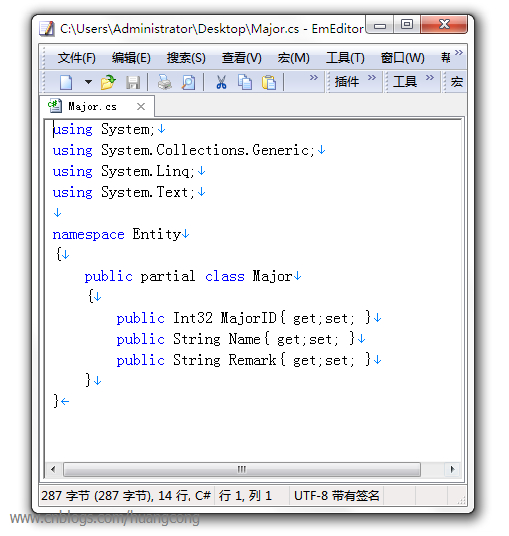Expand the standard toolbar overflow chevron
This screenshot has width=509, height=536.
coord(313,78)
